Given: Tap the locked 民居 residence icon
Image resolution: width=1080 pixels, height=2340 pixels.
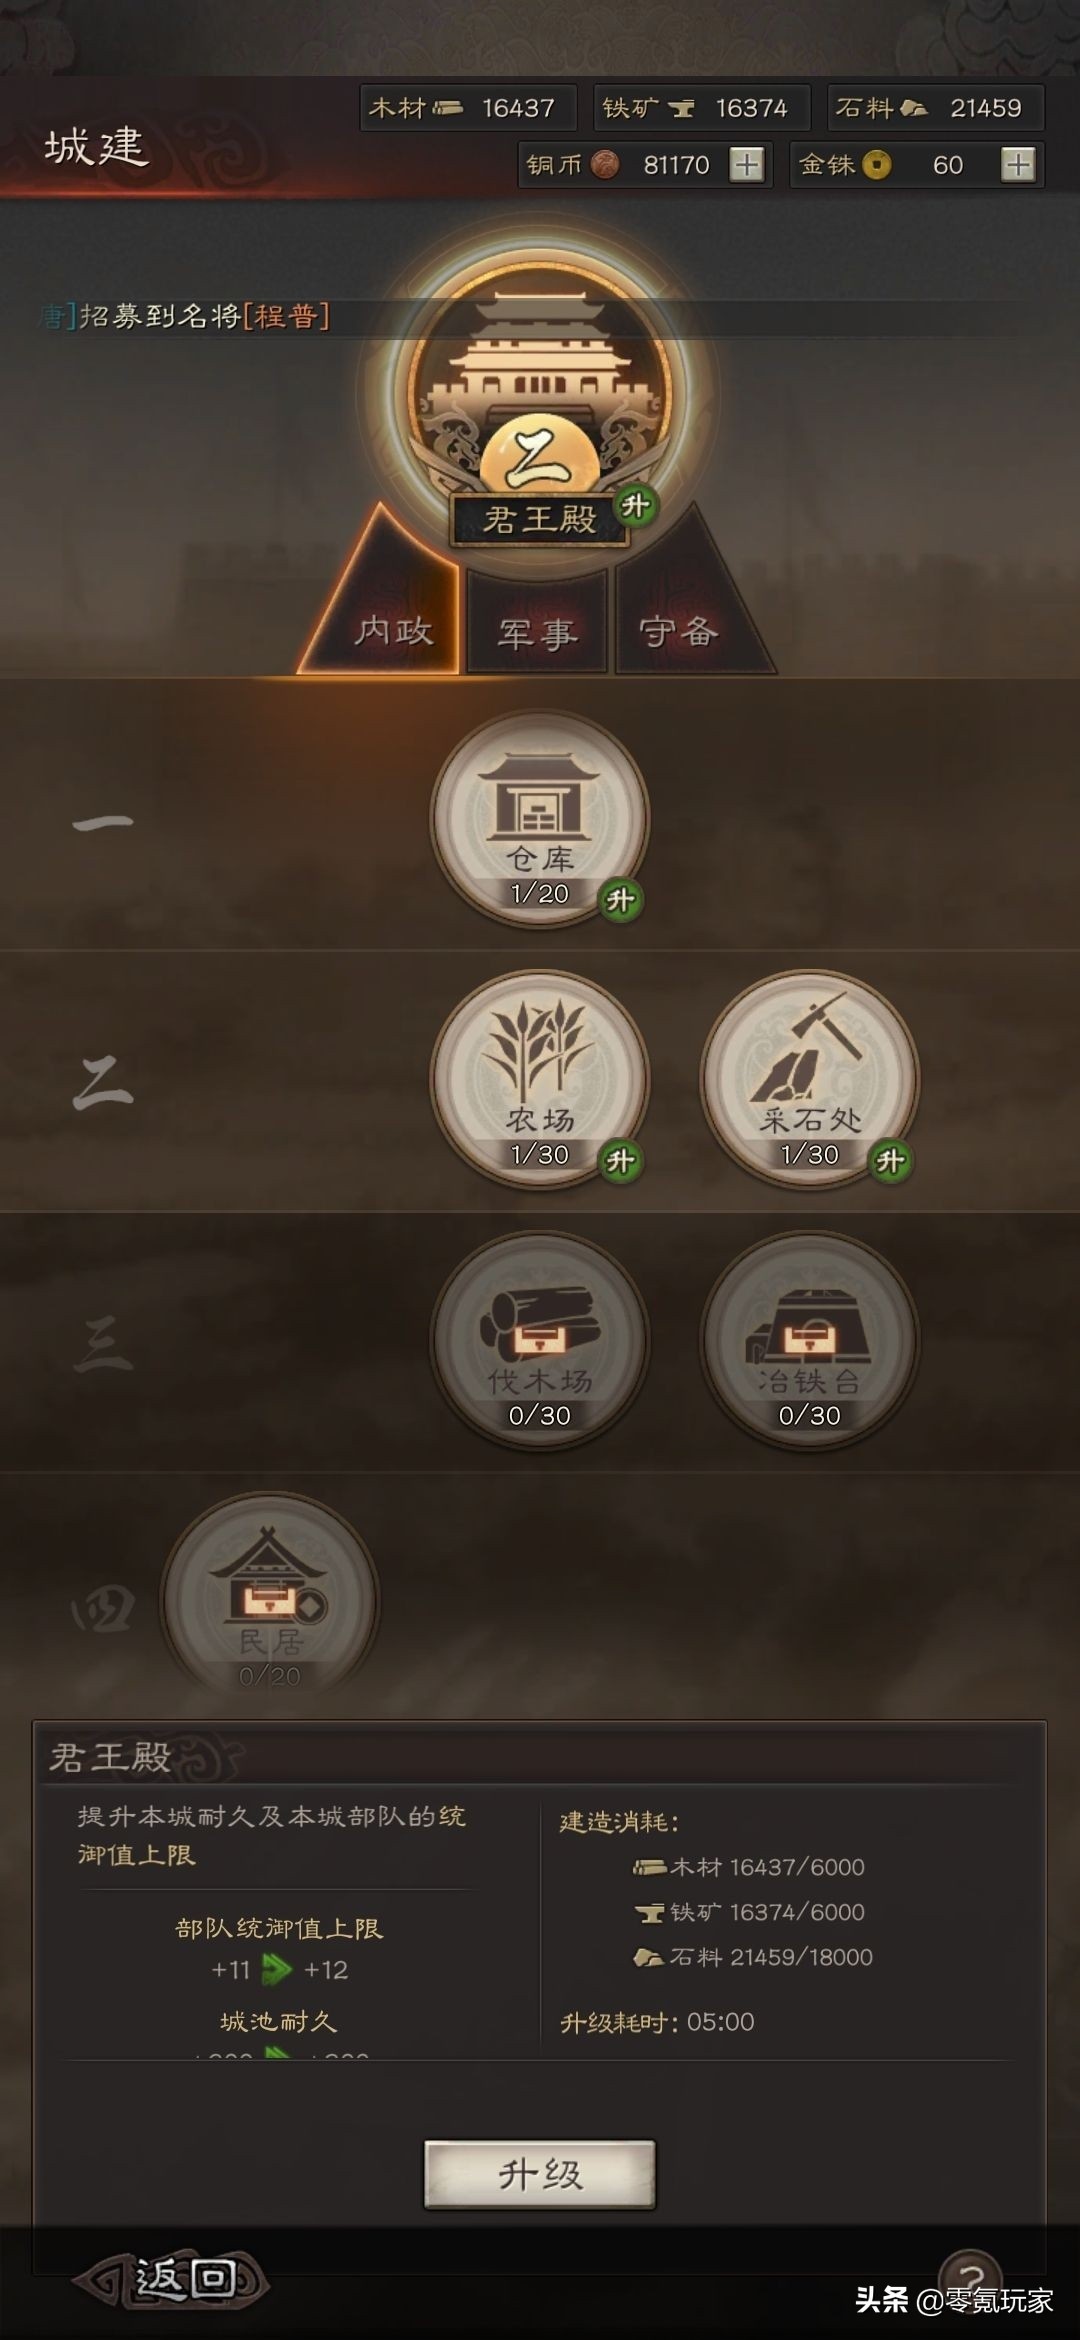Looking at the screenshot, I should (x=270, y=1600).
